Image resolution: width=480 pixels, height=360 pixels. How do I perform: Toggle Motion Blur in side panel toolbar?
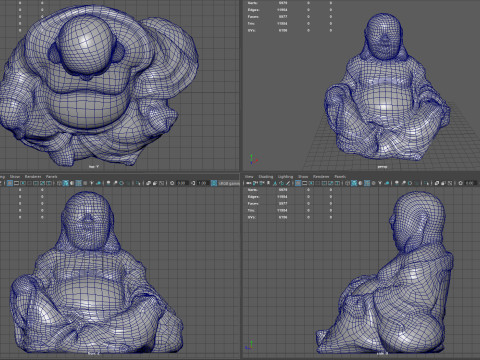click(x=403, y=183)
